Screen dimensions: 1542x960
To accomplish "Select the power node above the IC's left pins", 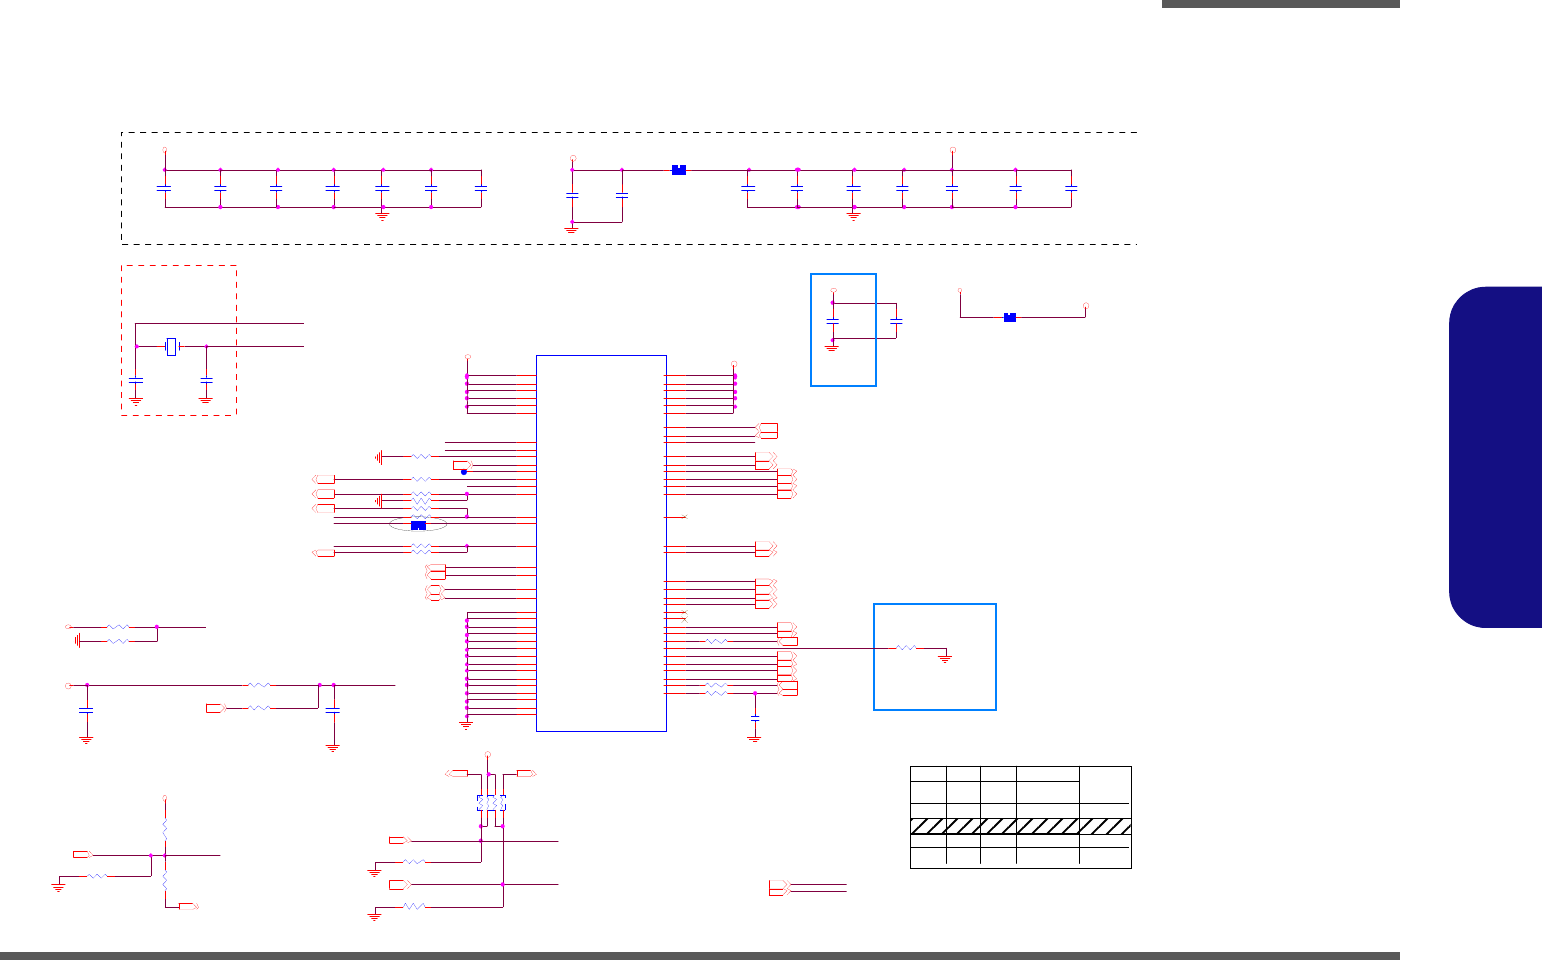I will 467,357.
